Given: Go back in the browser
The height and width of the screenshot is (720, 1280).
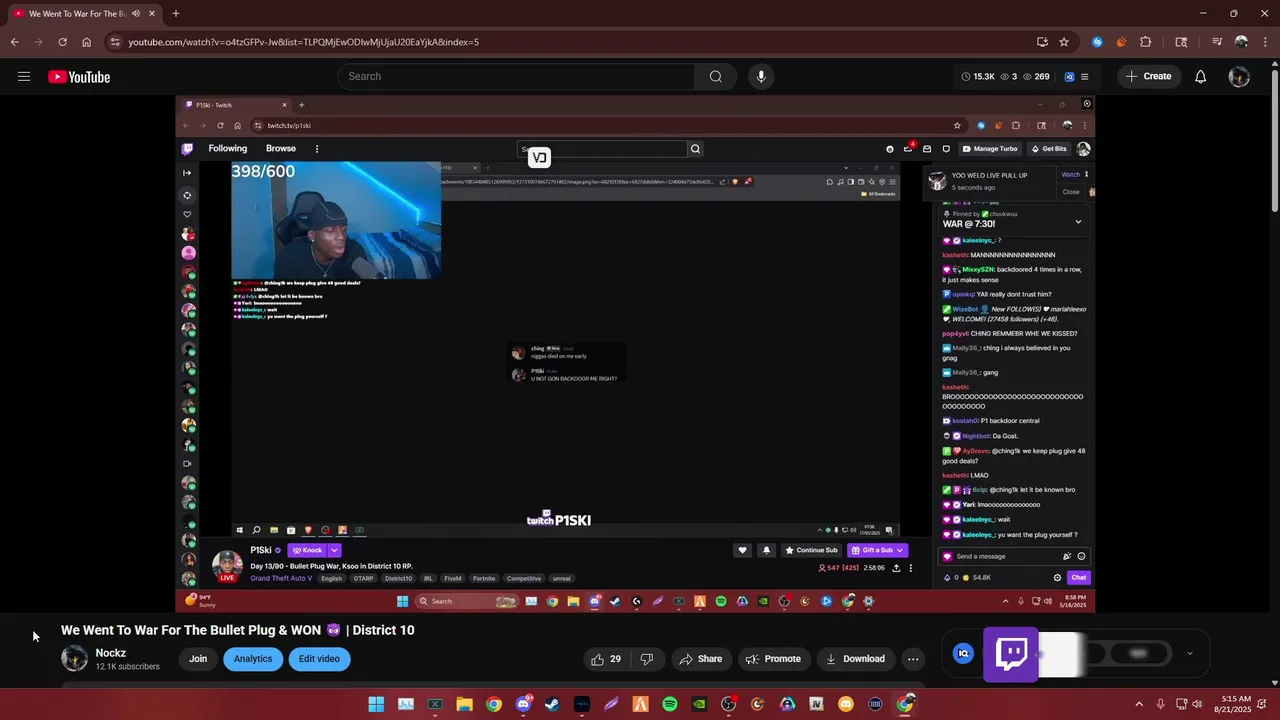Looking at the screenshot, I should pos(14,42).
